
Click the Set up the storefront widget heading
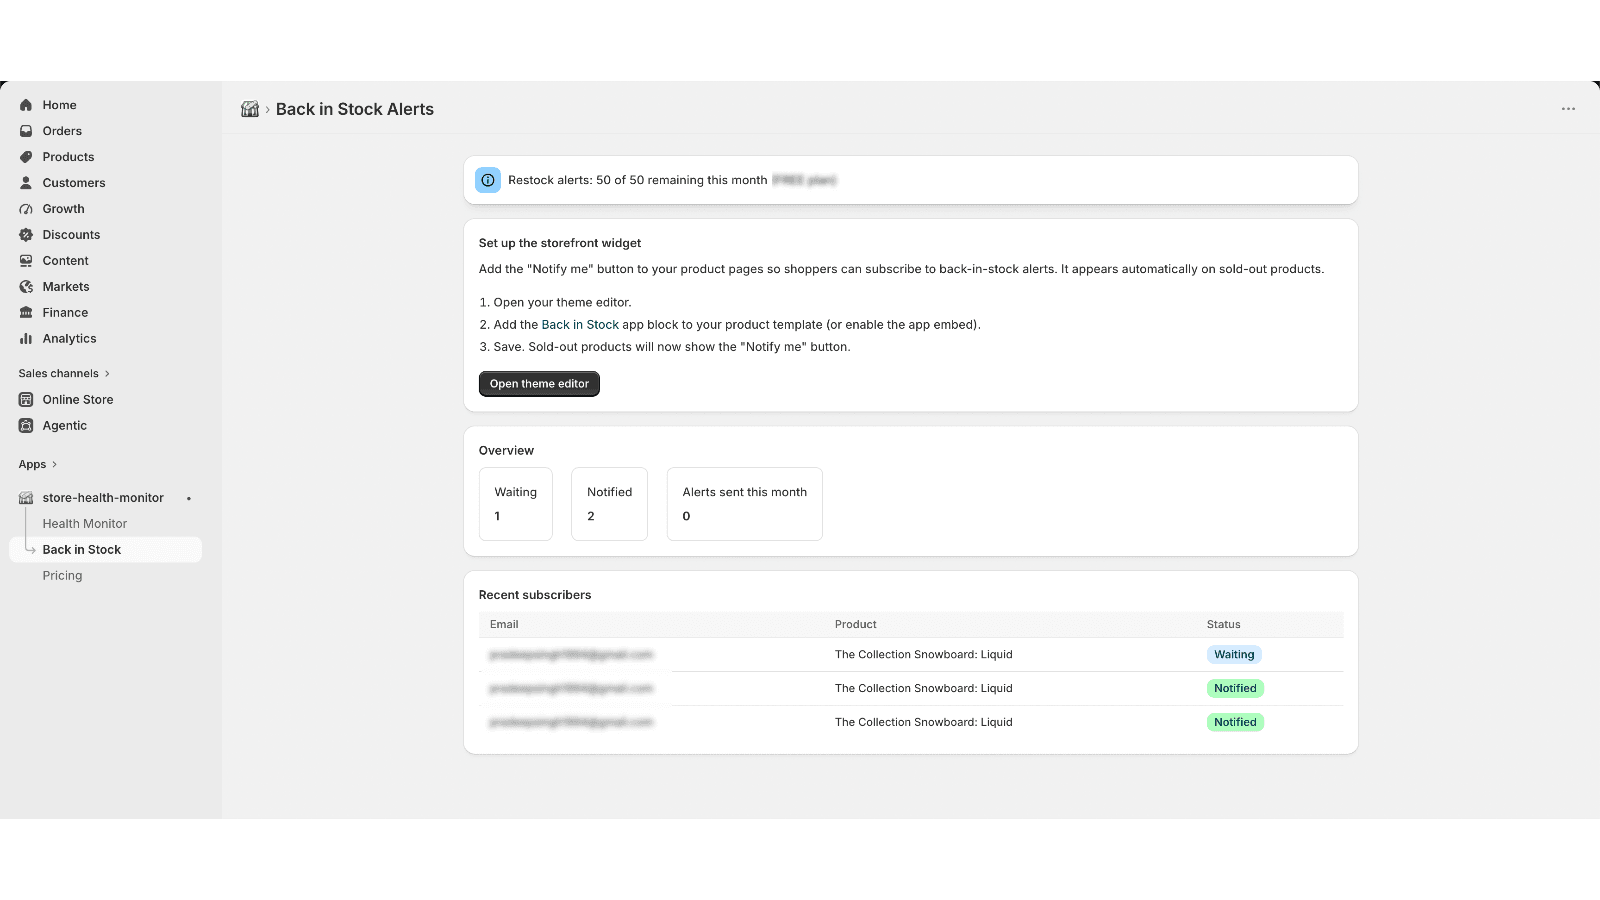pyautogui.click(x=560, y=243)
